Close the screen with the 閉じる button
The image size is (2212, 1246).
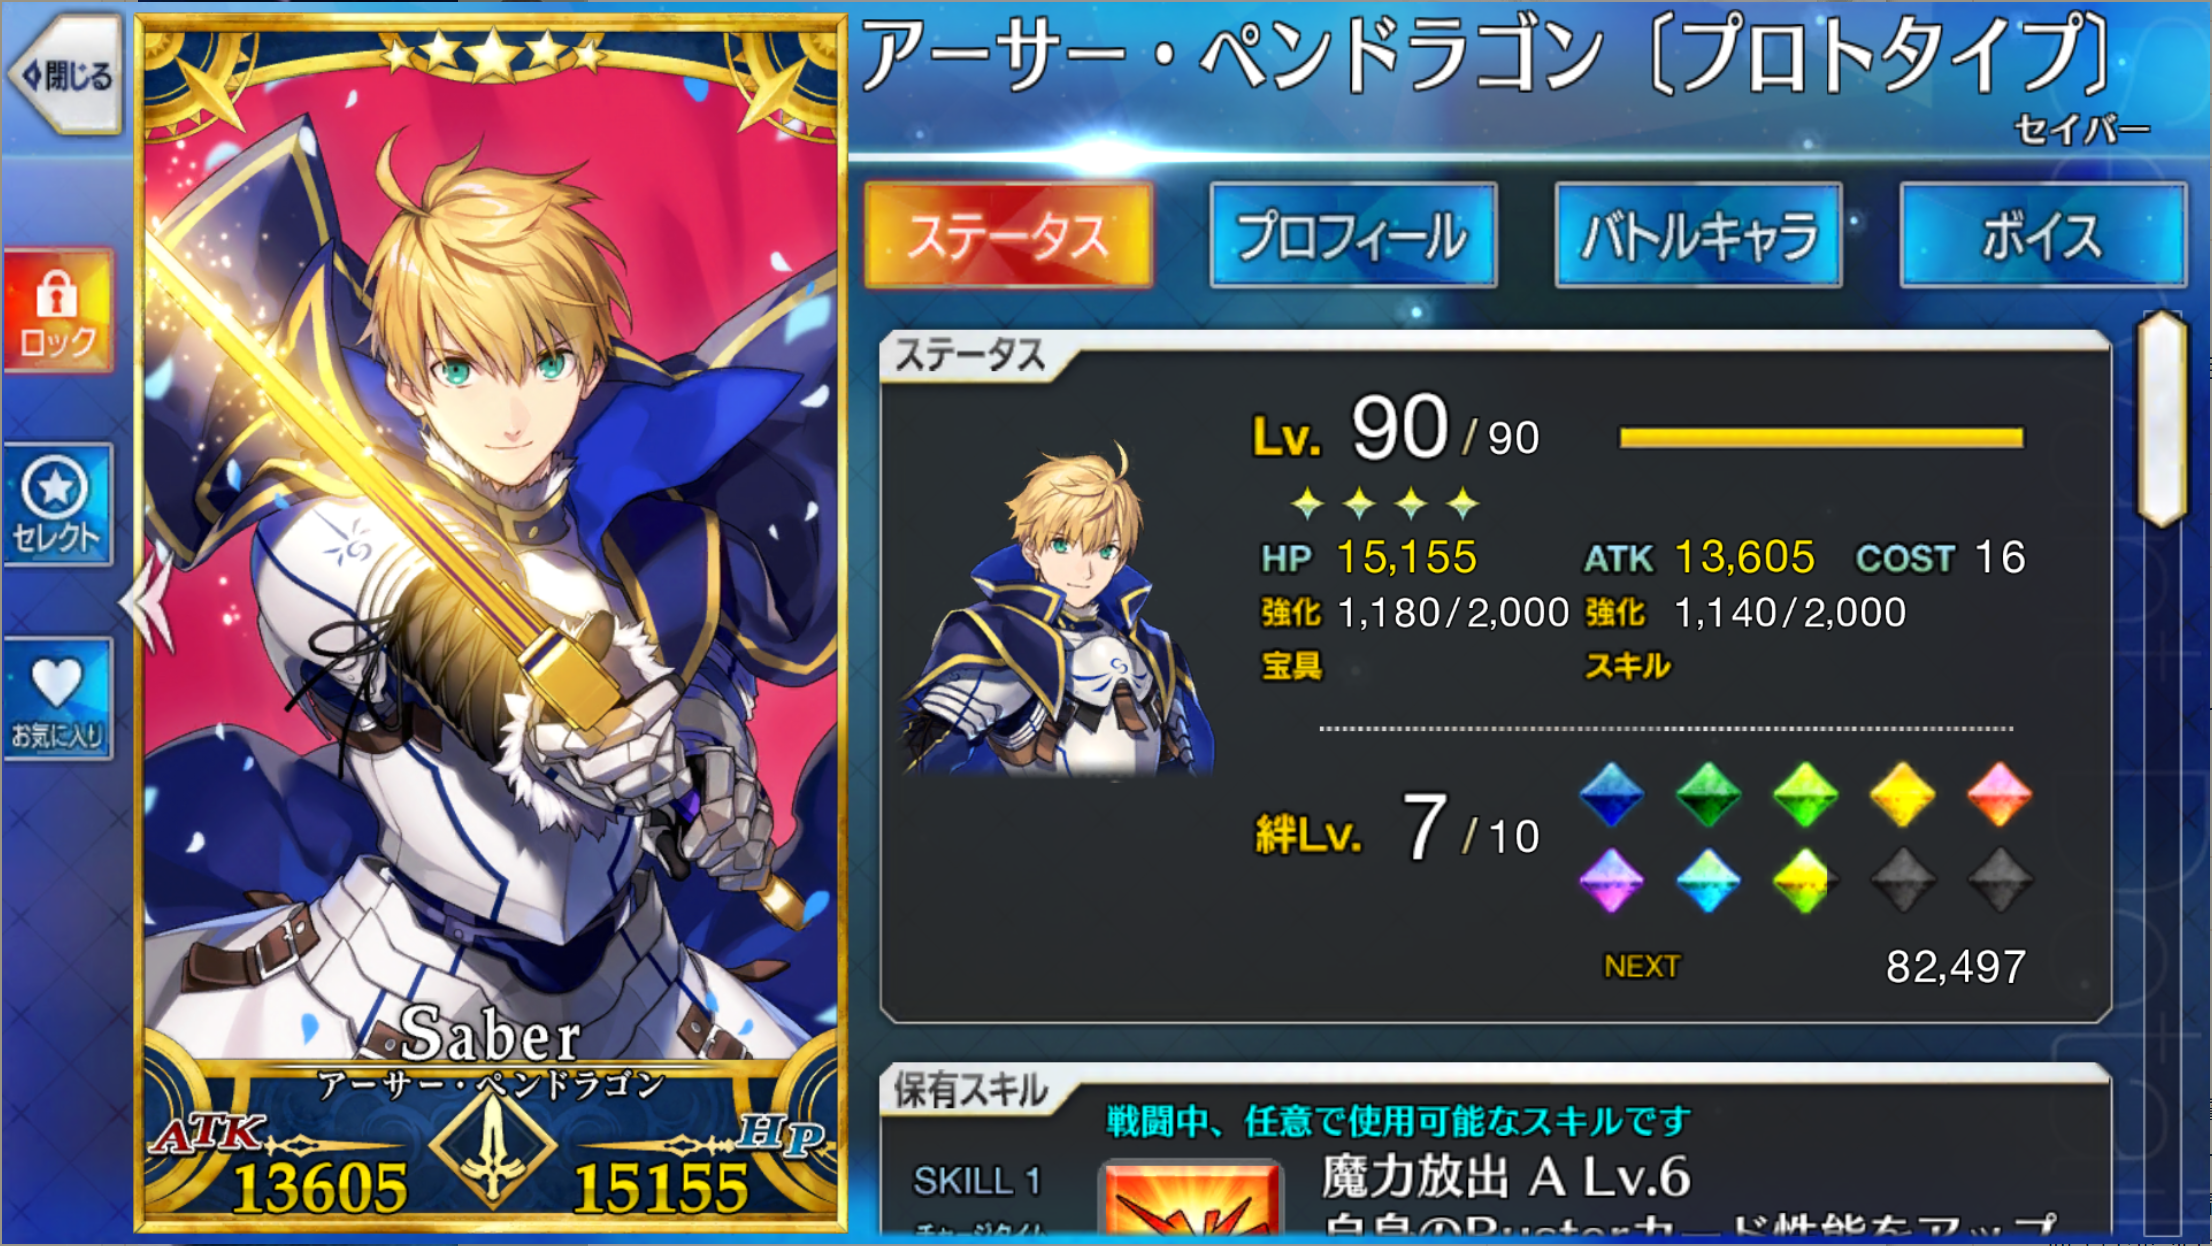pos(66,72)
